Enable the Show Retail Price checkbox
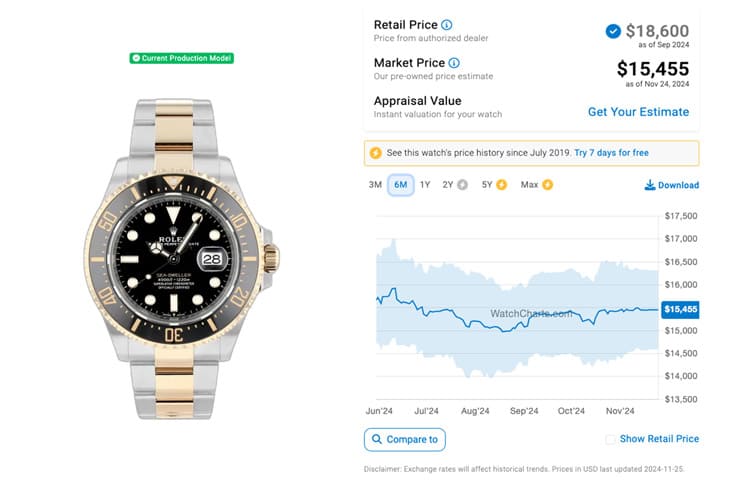Viewport: 730px width, 482px height. click(x=610, y=439)
